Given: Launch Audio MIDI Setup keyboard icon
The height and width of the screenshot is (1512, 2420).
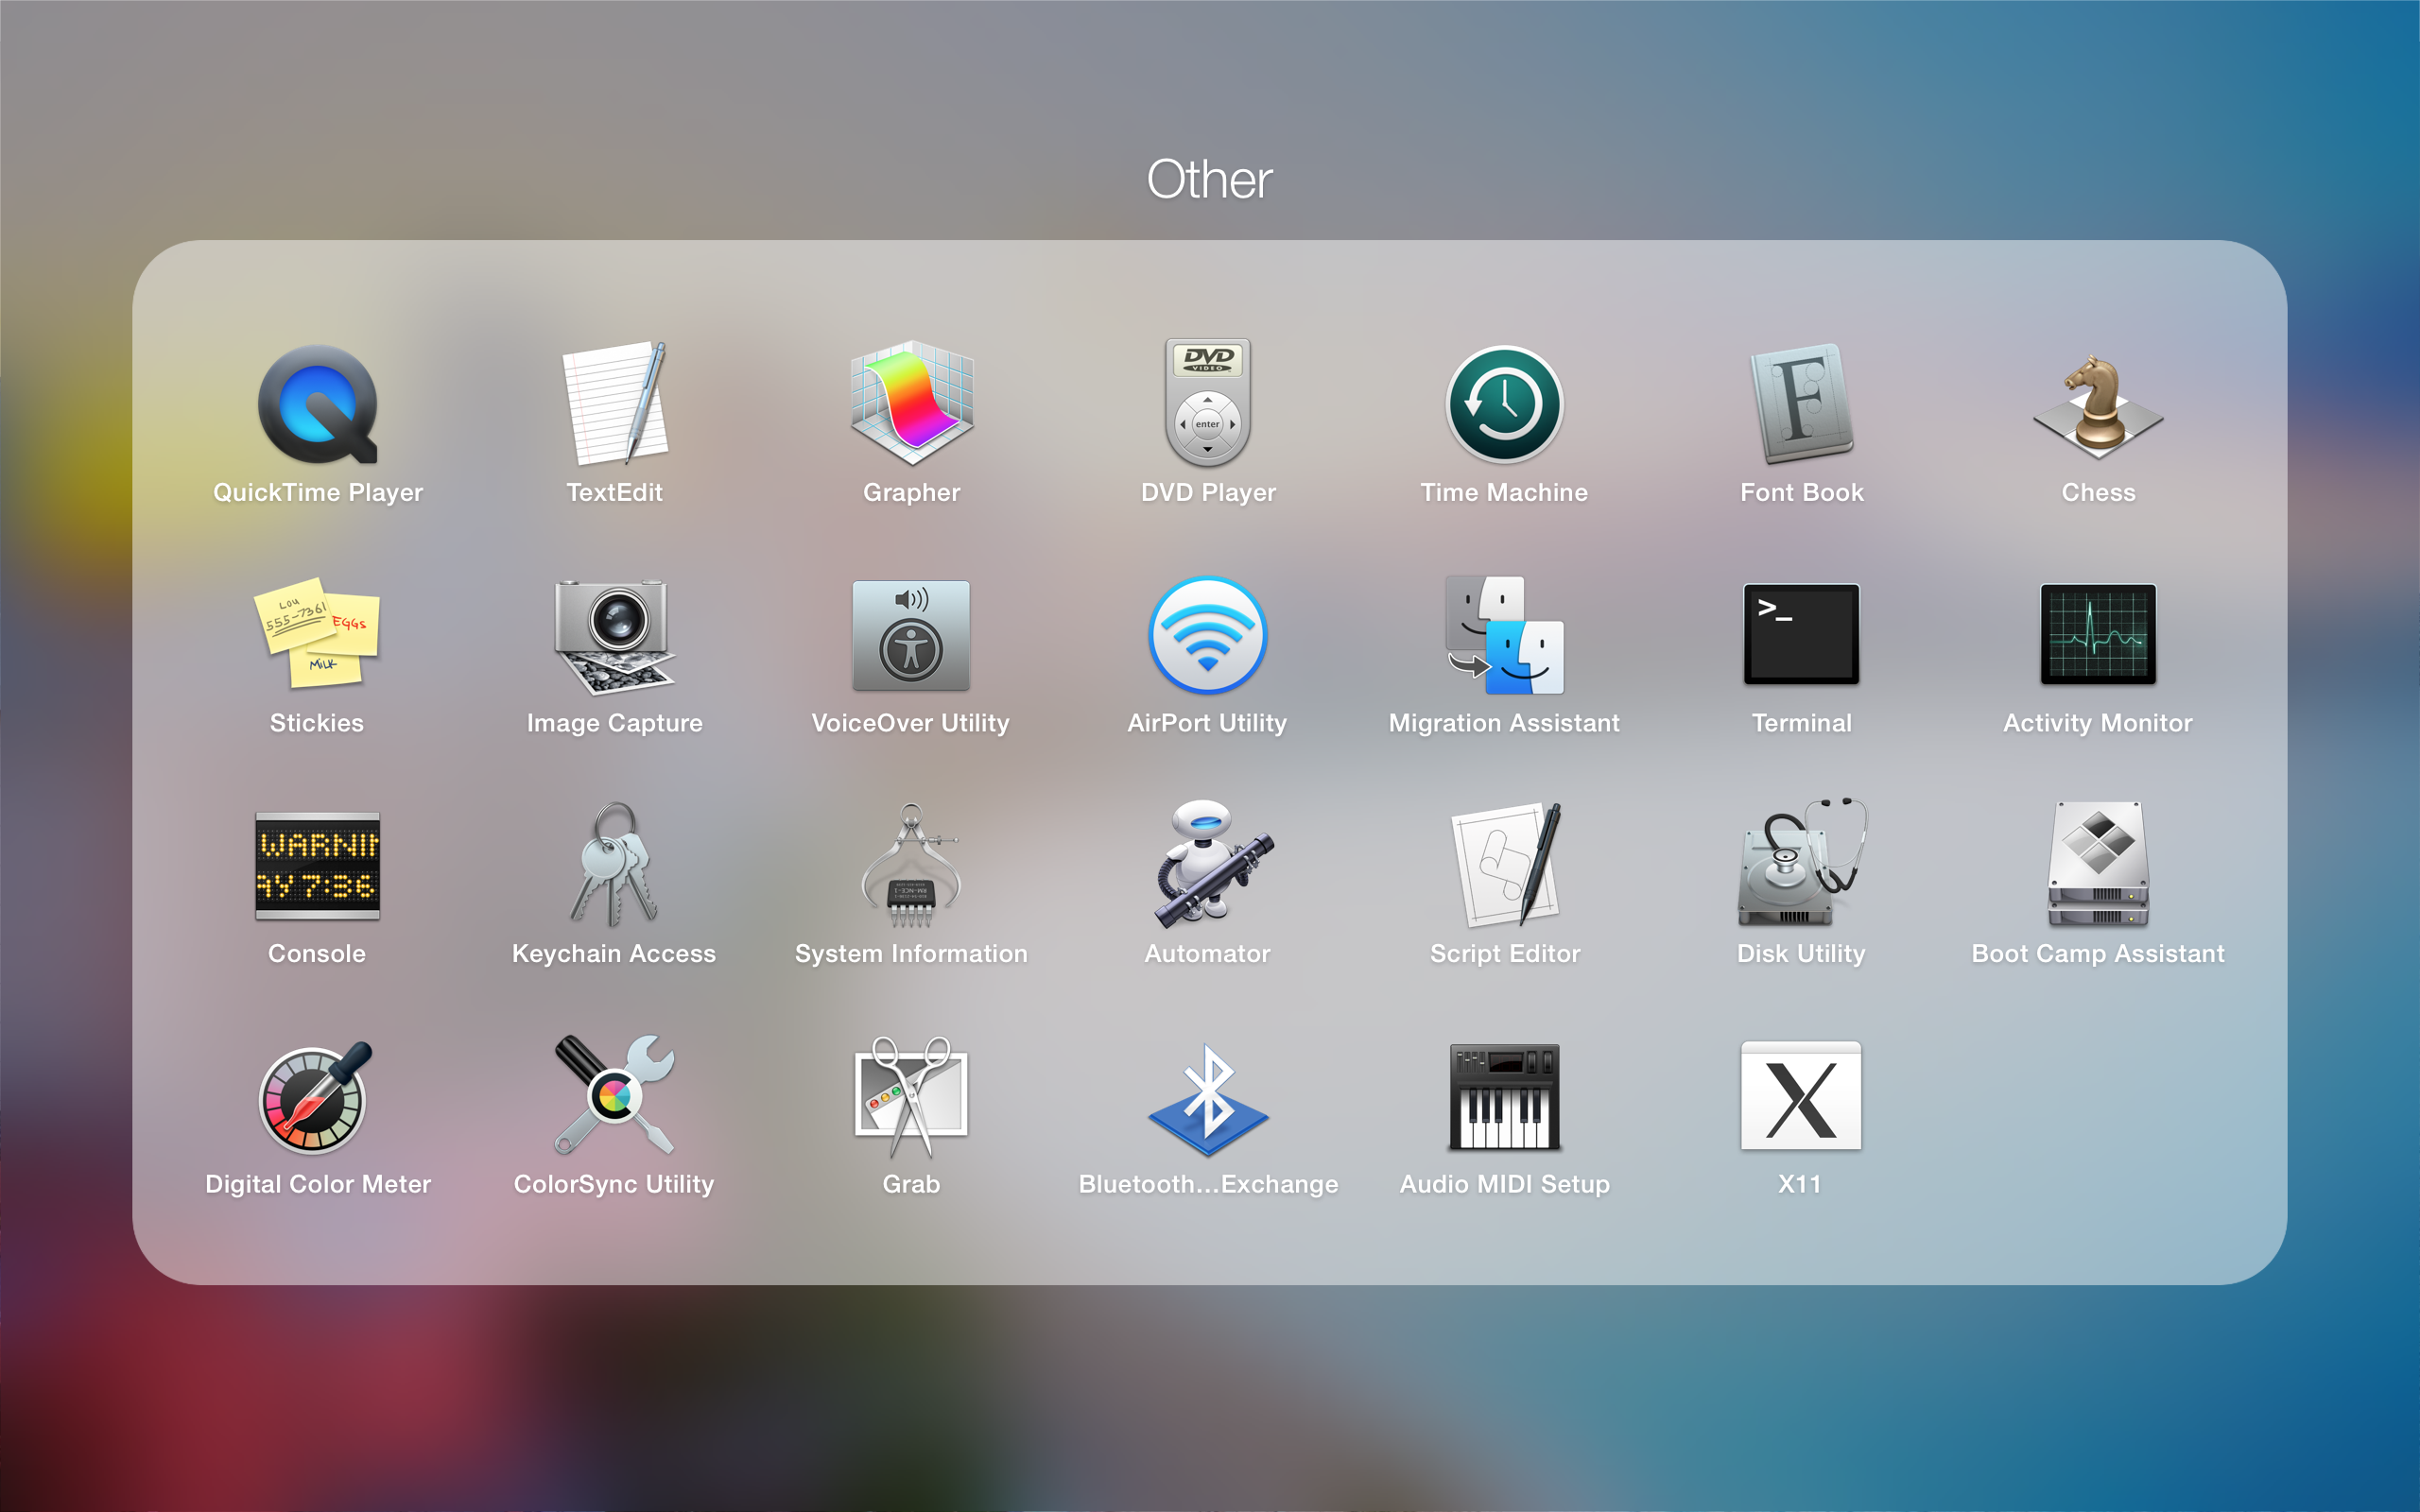Looking at the screenshot, I should (x=1504, y=1097).
